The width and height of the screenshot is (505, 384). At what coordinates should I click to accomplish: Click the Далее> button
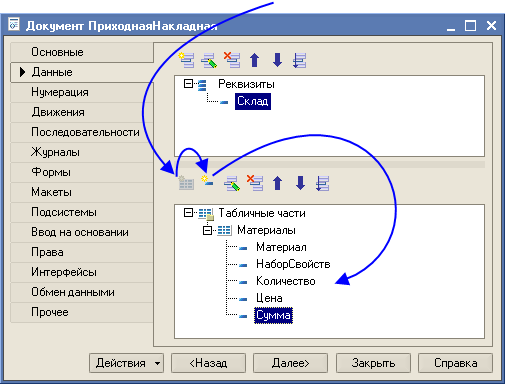(290, 363)
